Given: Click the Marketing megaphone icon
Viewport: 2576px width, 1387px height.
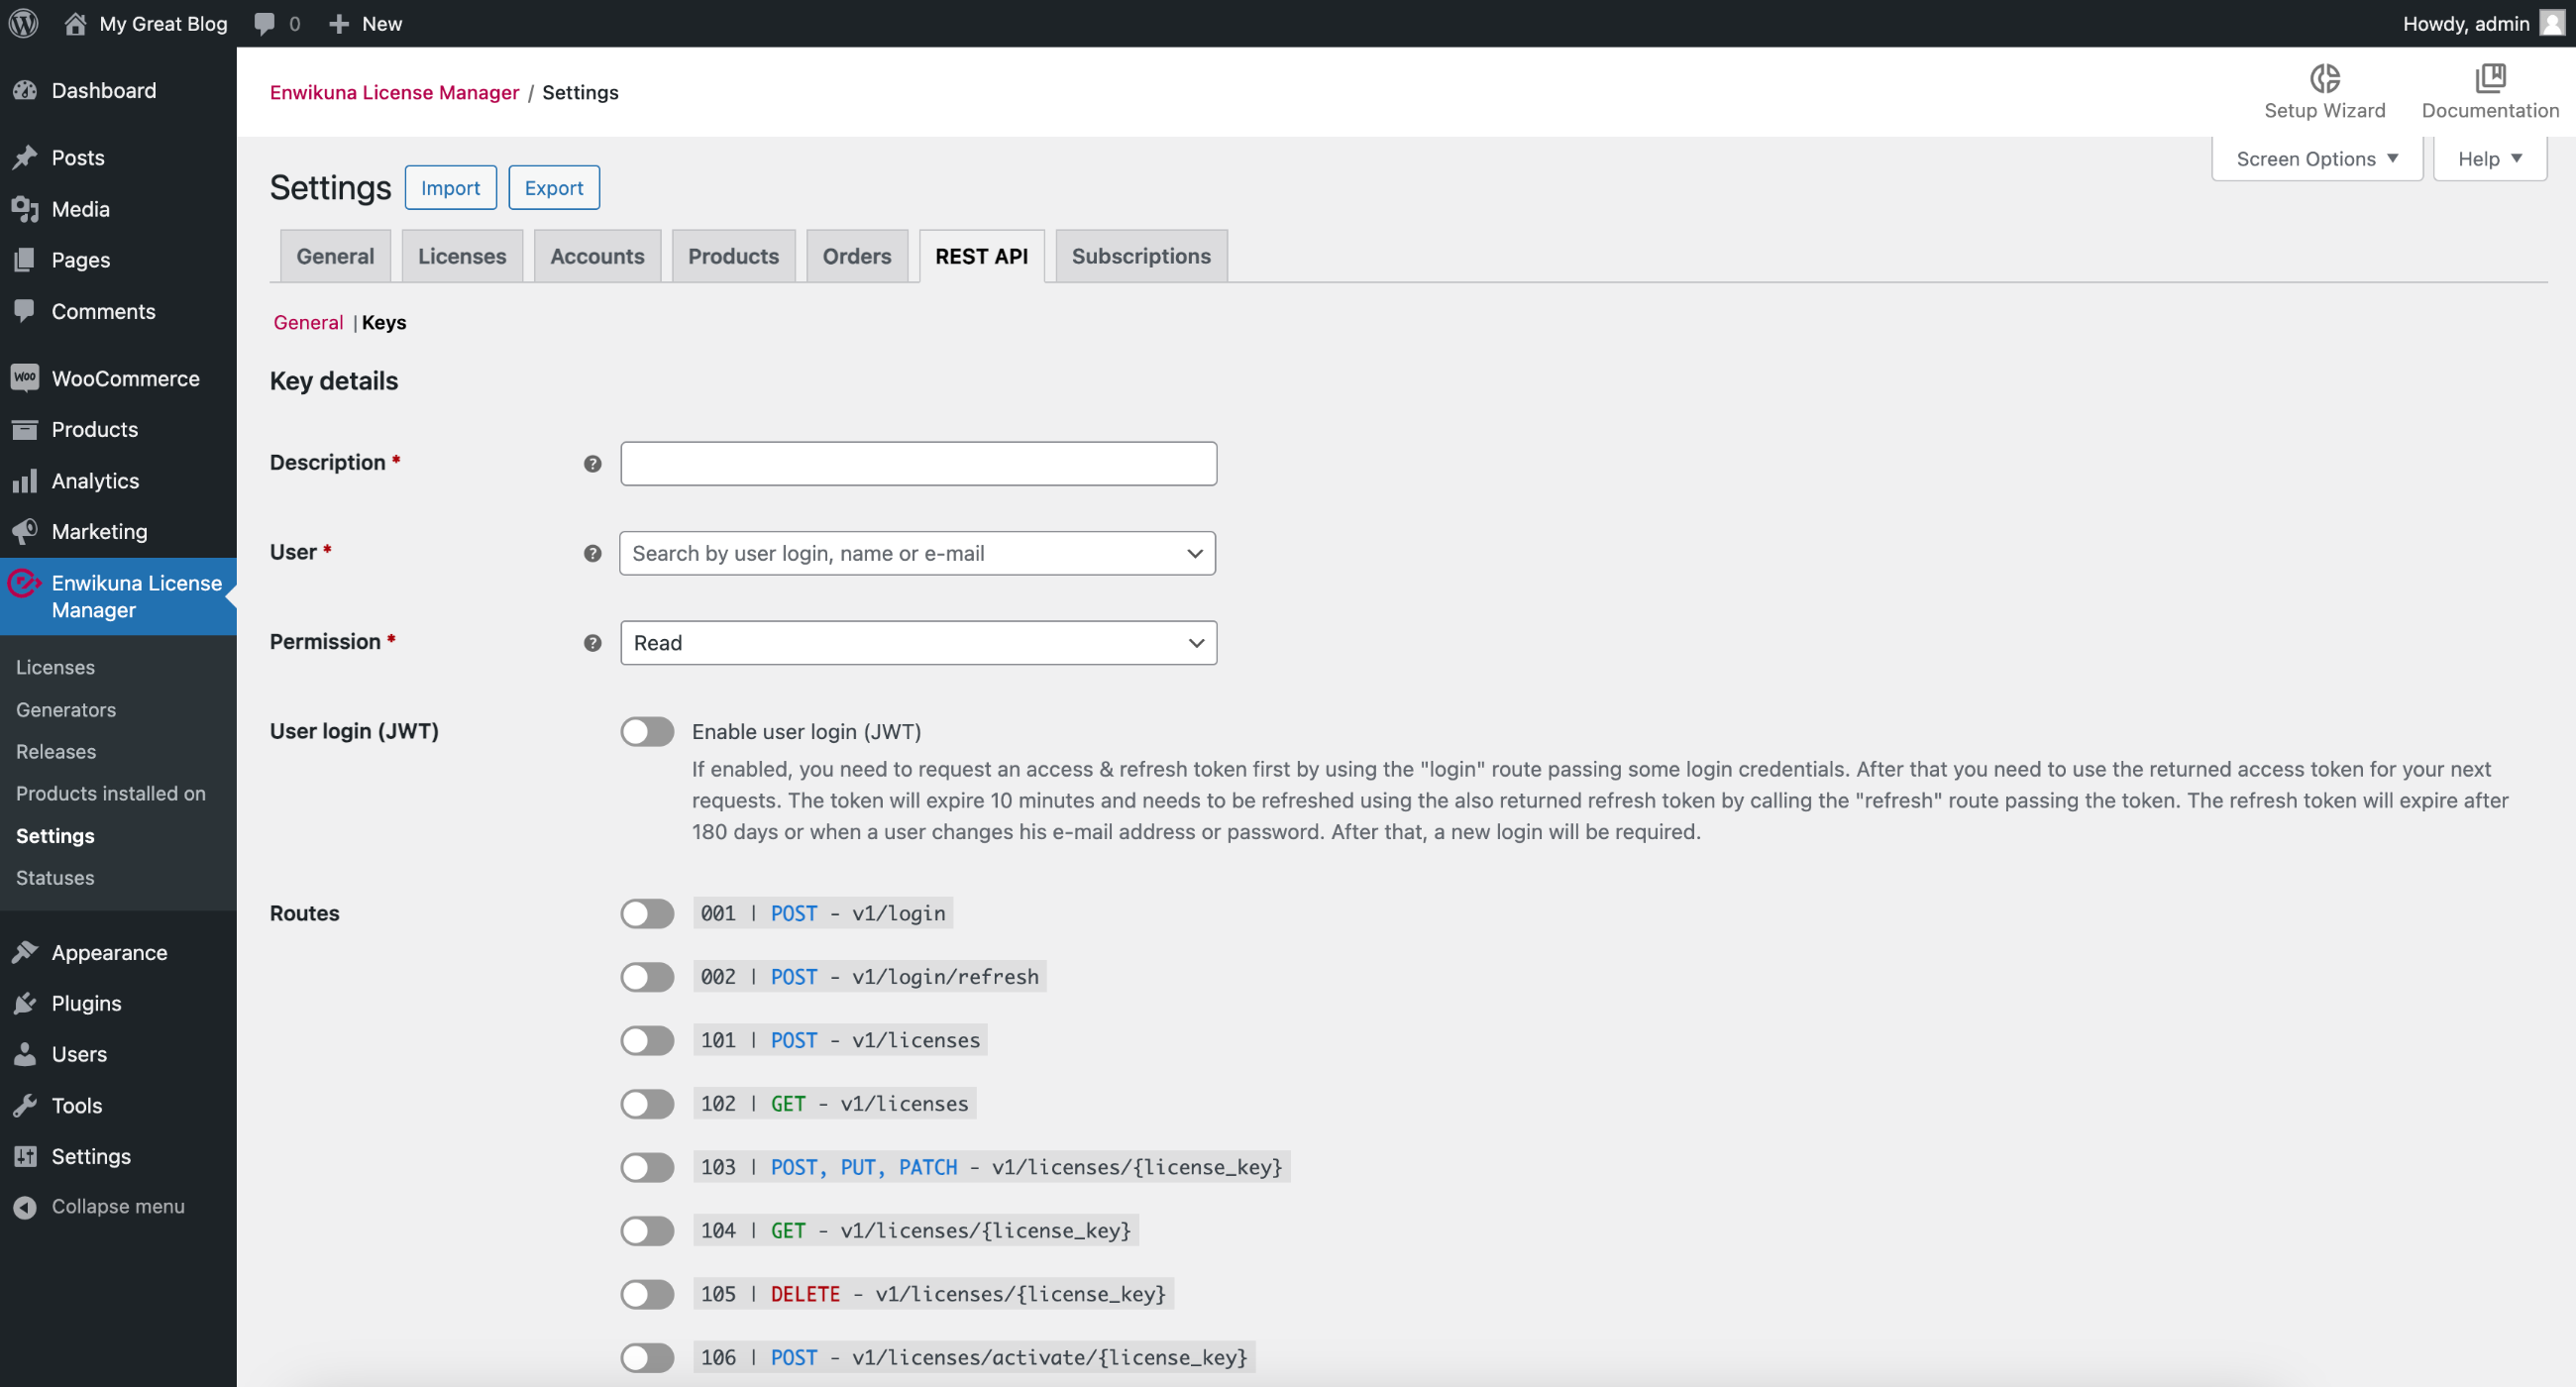Looking at the screenshot, I should 25,531.
